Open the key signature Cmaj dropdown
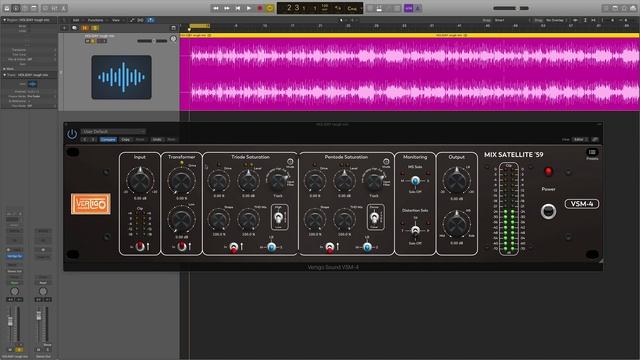 pos(353,8)
